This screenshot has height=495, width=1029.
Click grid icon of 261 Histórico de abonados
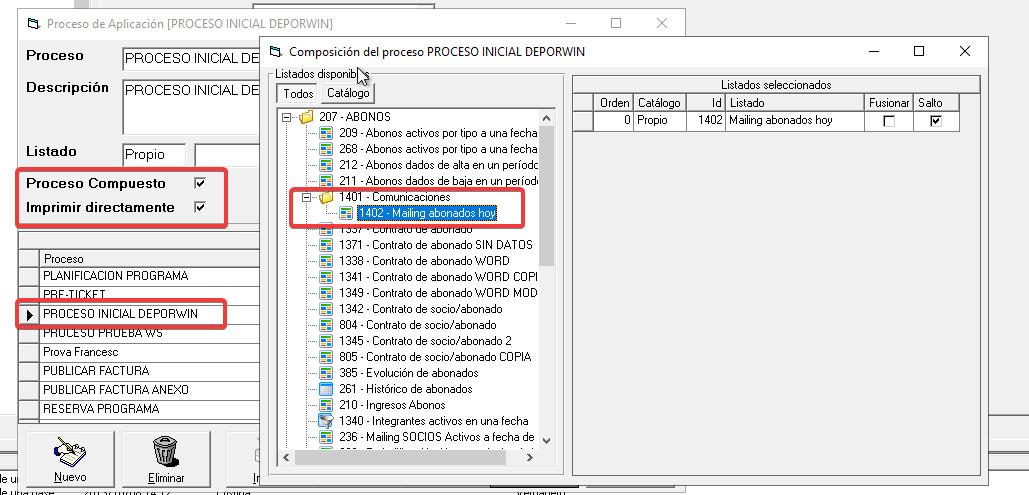coord(326,389)
